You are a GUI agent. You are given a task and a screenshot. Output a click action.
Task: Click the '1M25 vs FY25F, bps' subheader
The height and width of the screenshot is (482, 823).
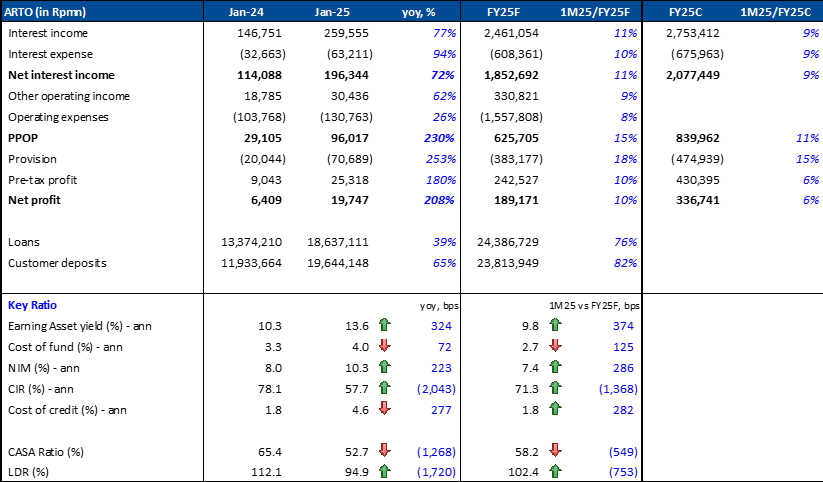pos(594,306)
